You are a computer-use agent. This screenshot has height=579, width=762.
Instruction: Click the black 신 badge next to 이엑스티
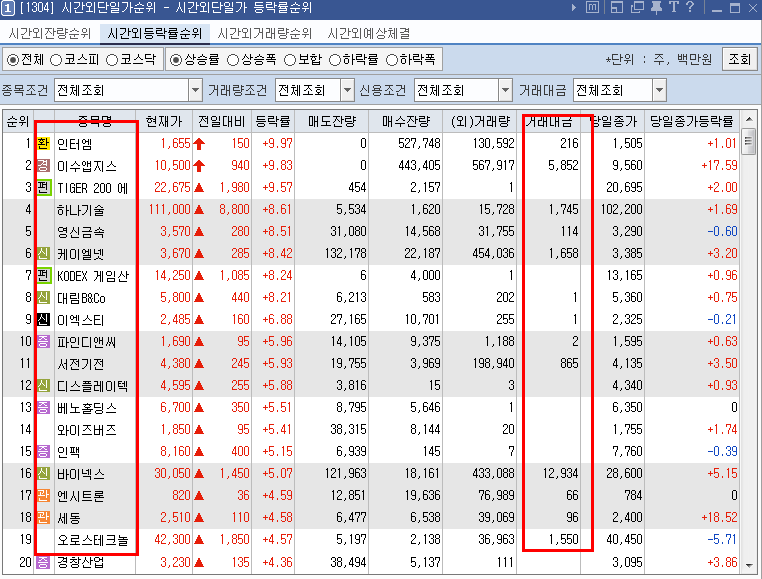point(43,319)
